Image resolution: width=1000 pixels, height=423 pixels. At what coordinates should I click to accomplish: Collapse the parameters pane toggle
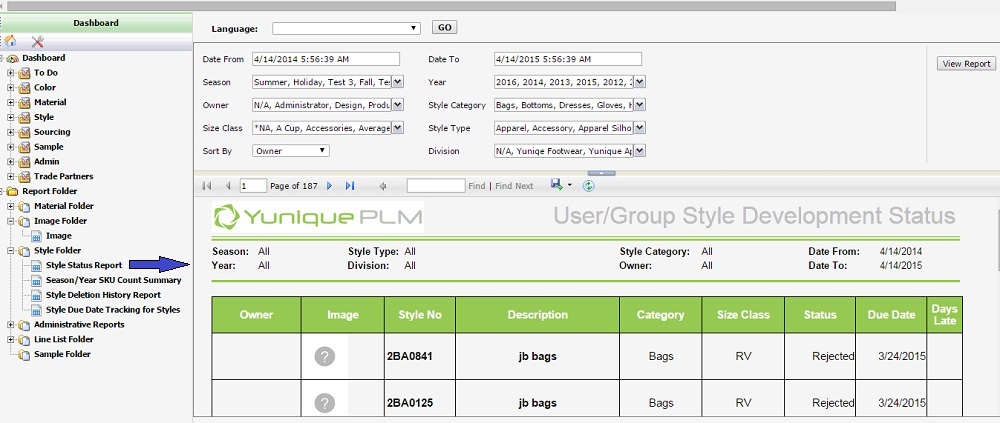[x=601, y=173]
